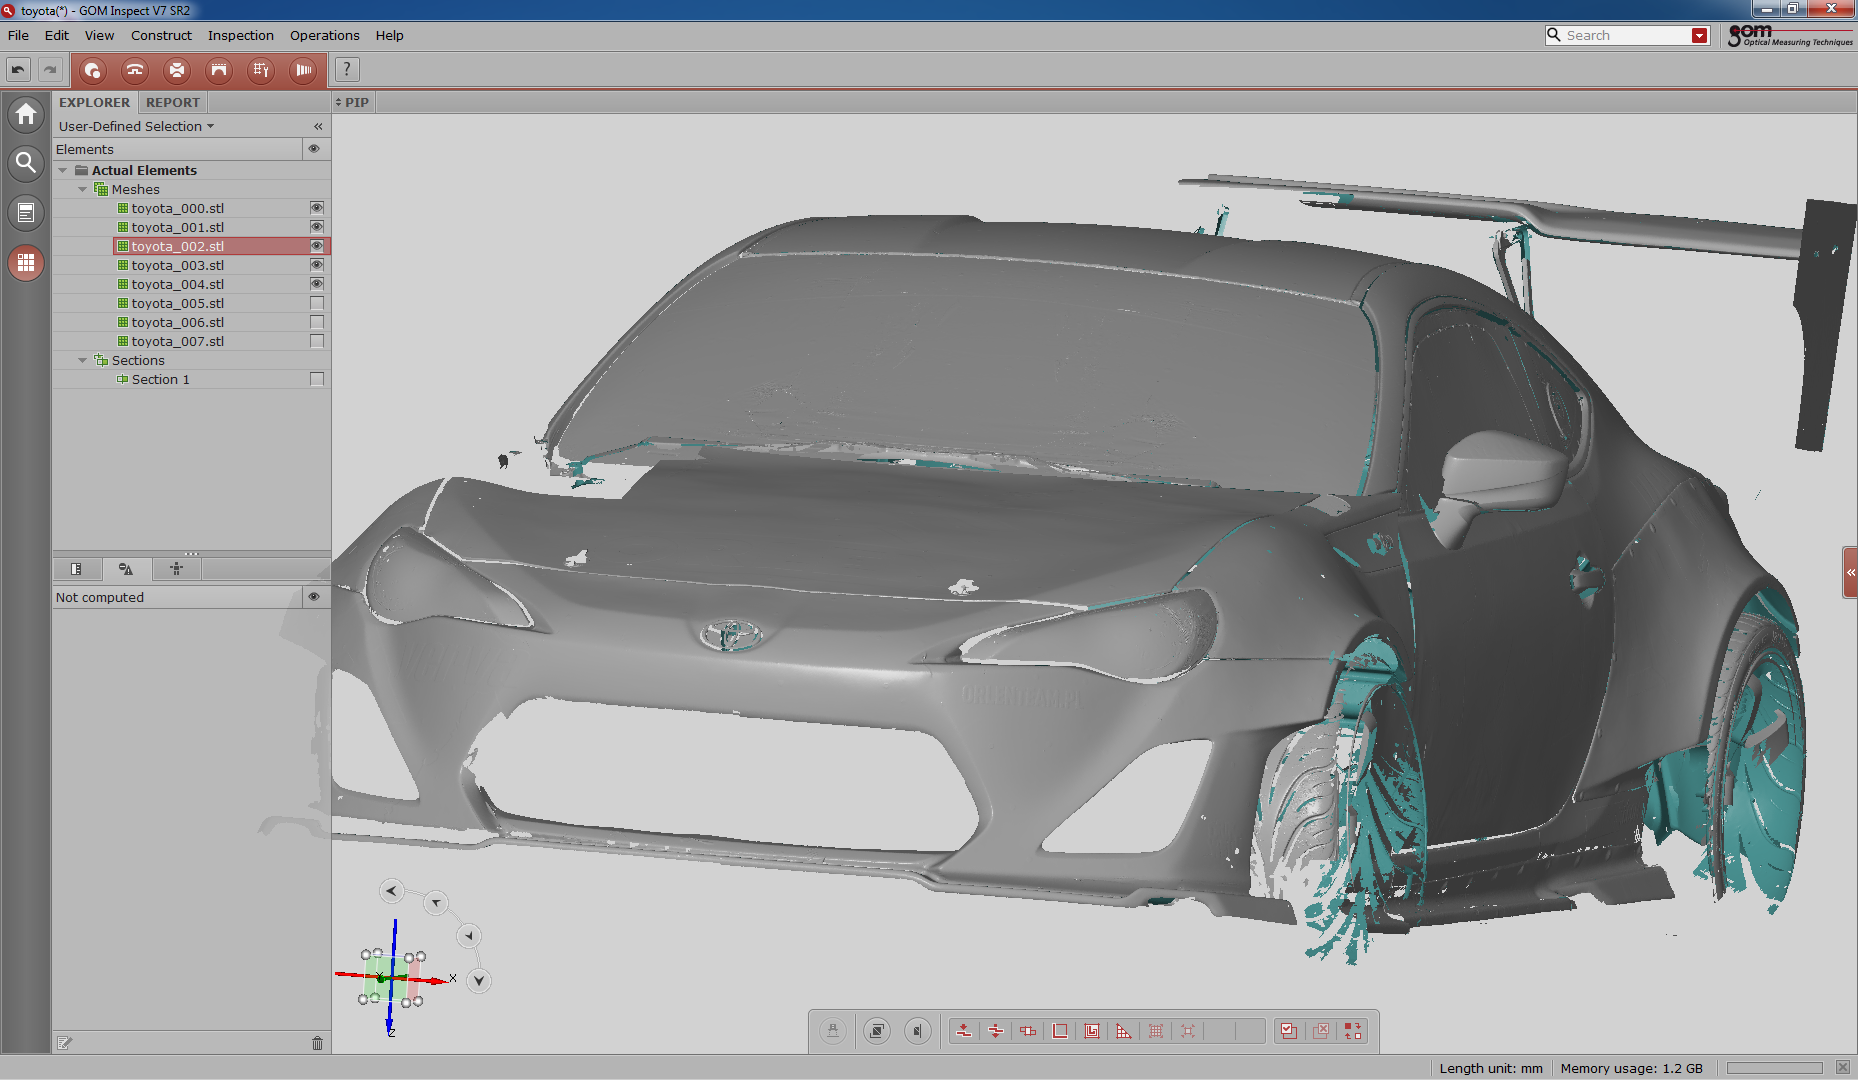Image resolution: width=1858 pixels, height=1080 pixels.
Task: Collapse explorer panel with double-chevron button
Action: [318, 126]
